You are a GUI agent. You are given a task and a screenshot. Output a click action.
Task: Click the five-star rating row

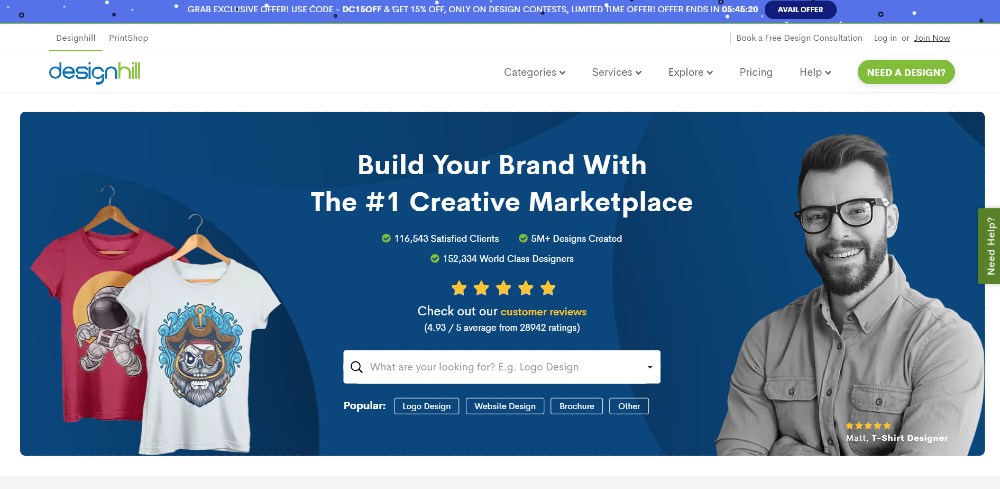click(503, 288)
